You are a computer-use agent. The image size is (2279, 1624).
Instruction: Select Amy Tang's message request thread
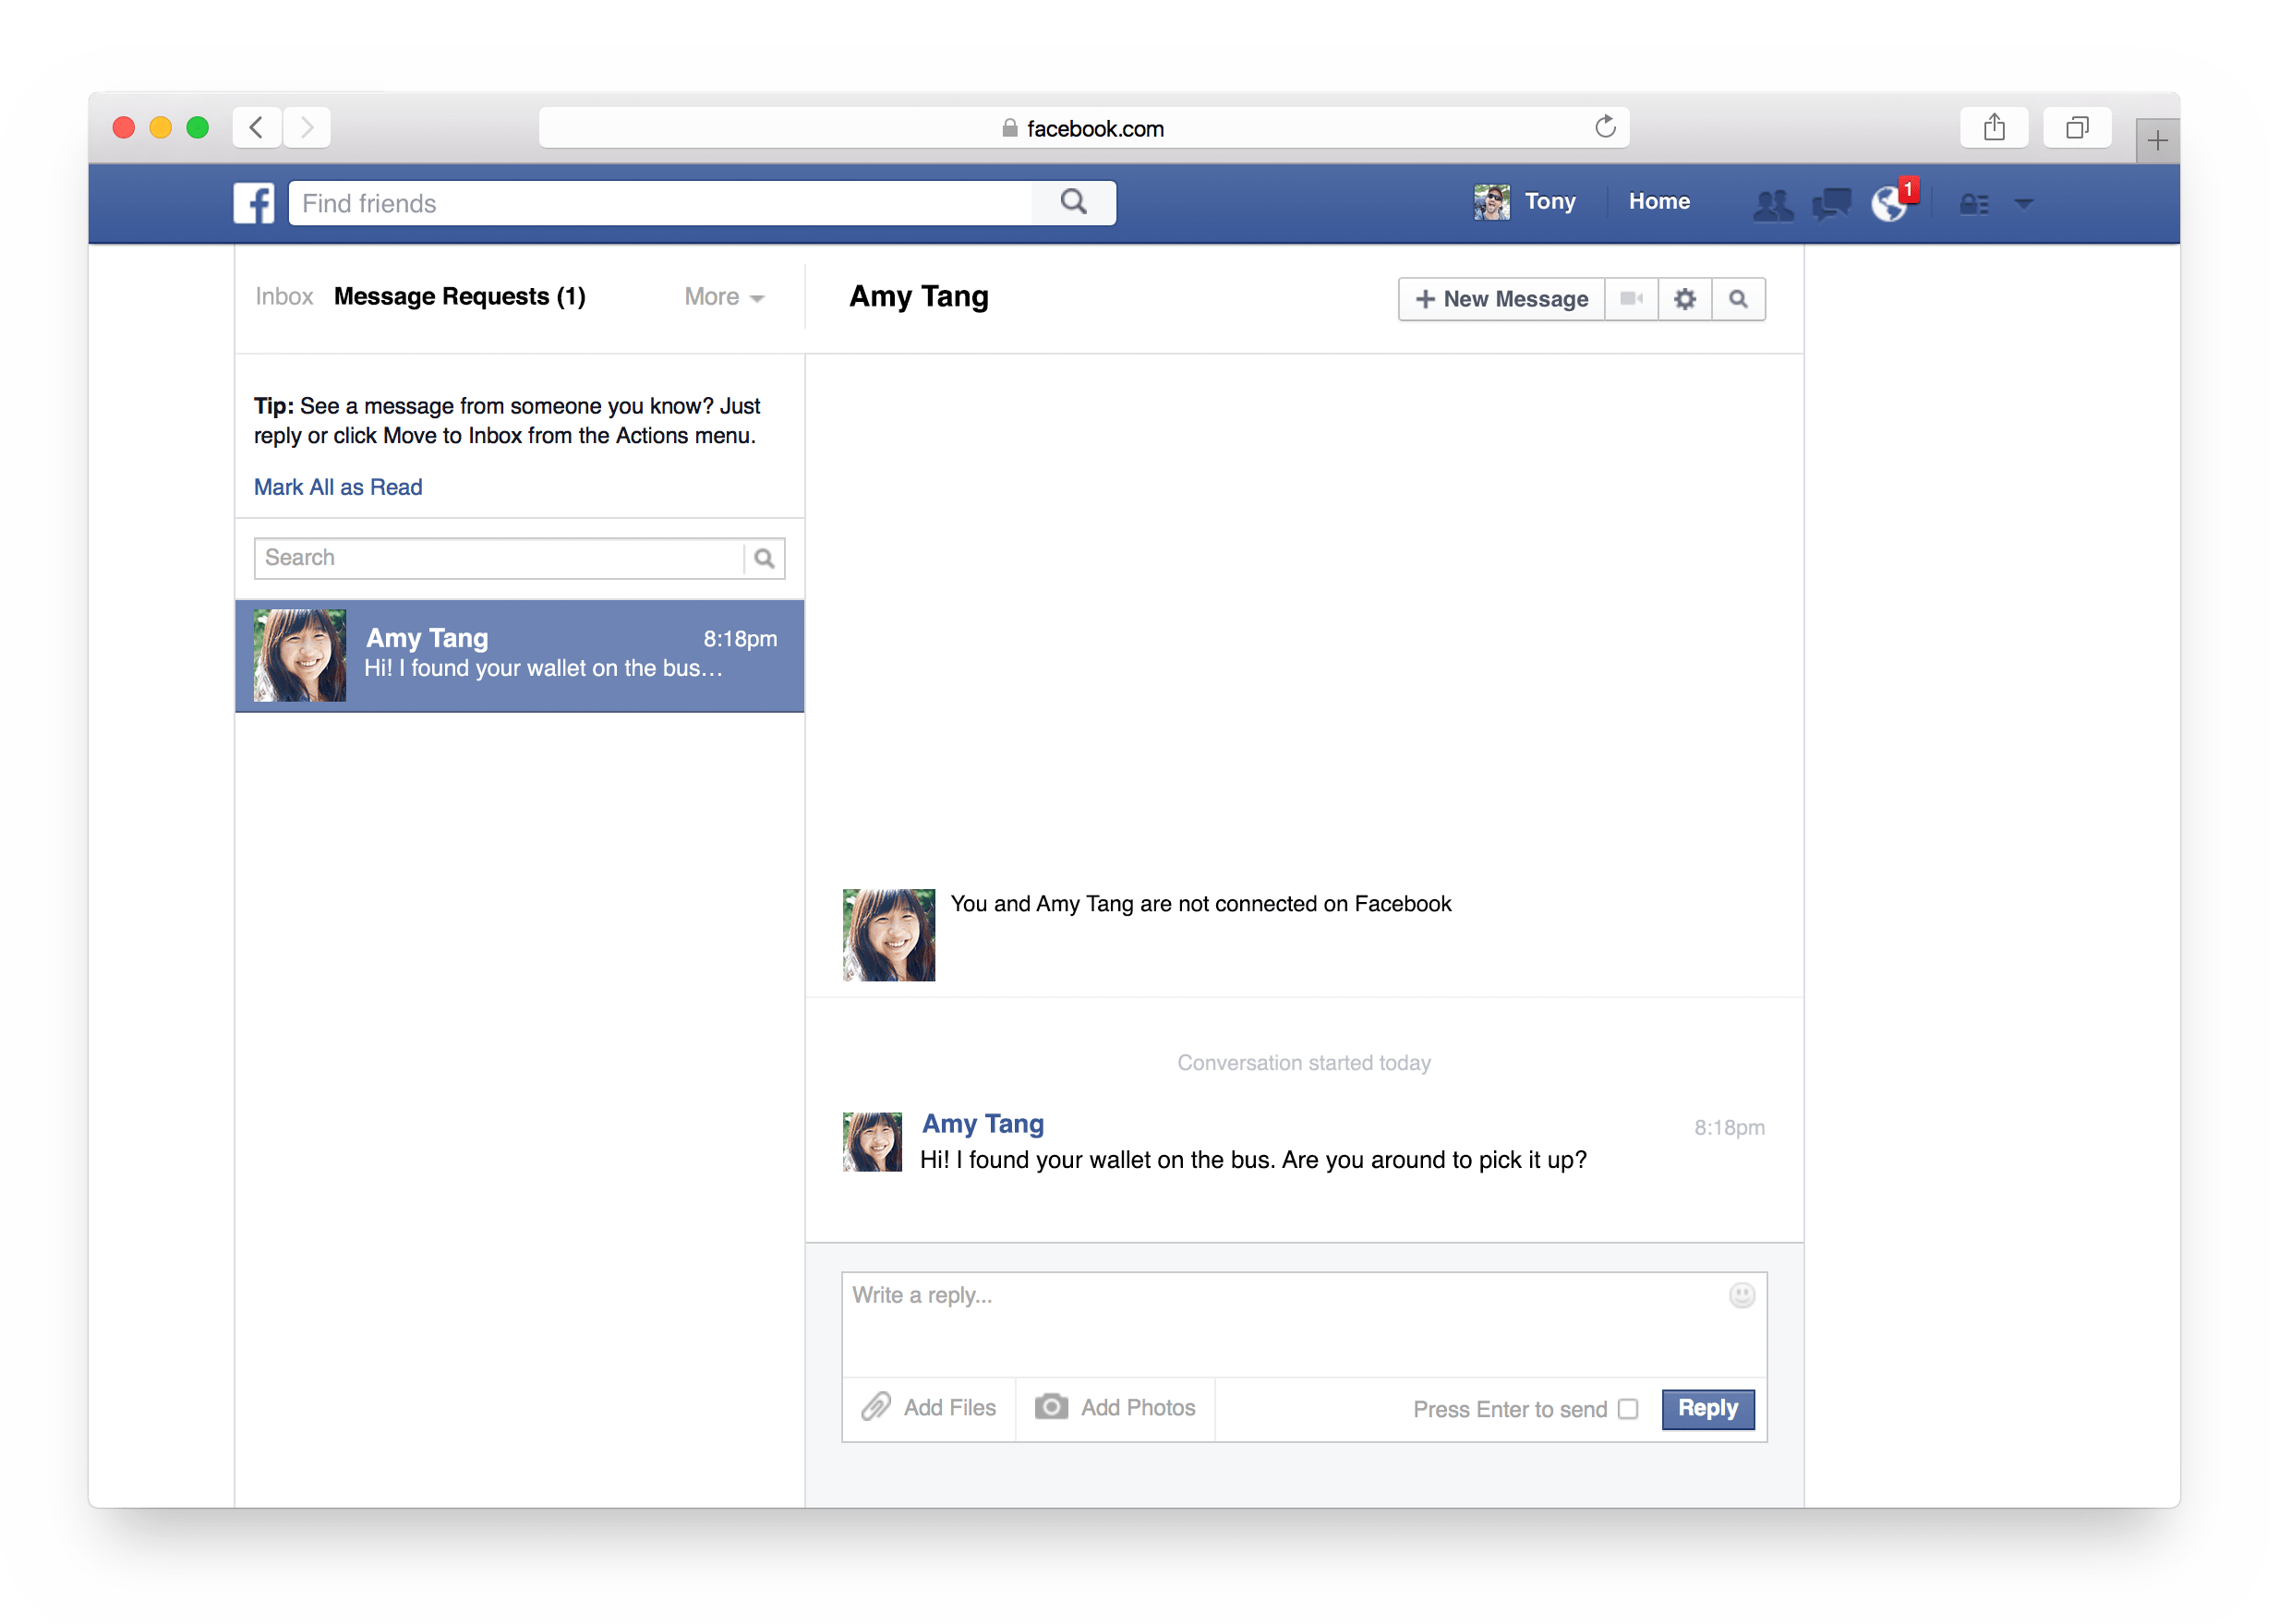[520, 655]
